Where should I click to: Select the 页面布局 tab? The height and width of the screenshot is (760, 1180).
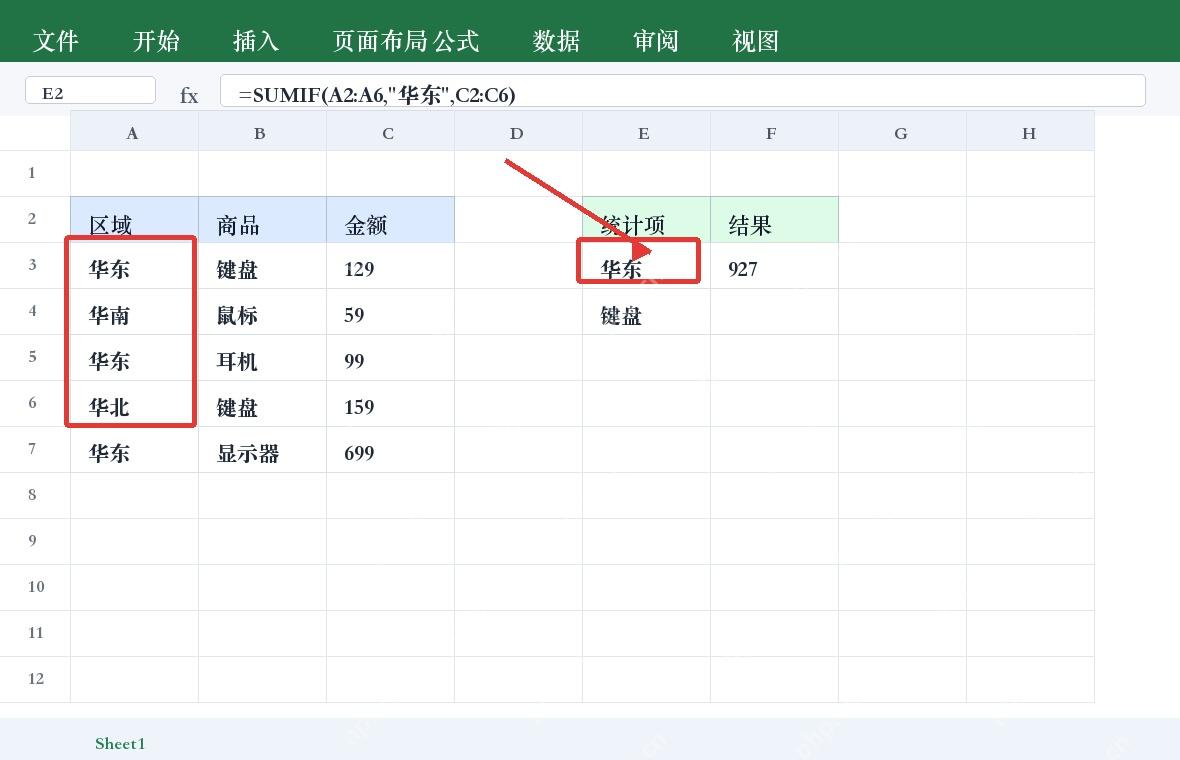[x=381, y=41]
